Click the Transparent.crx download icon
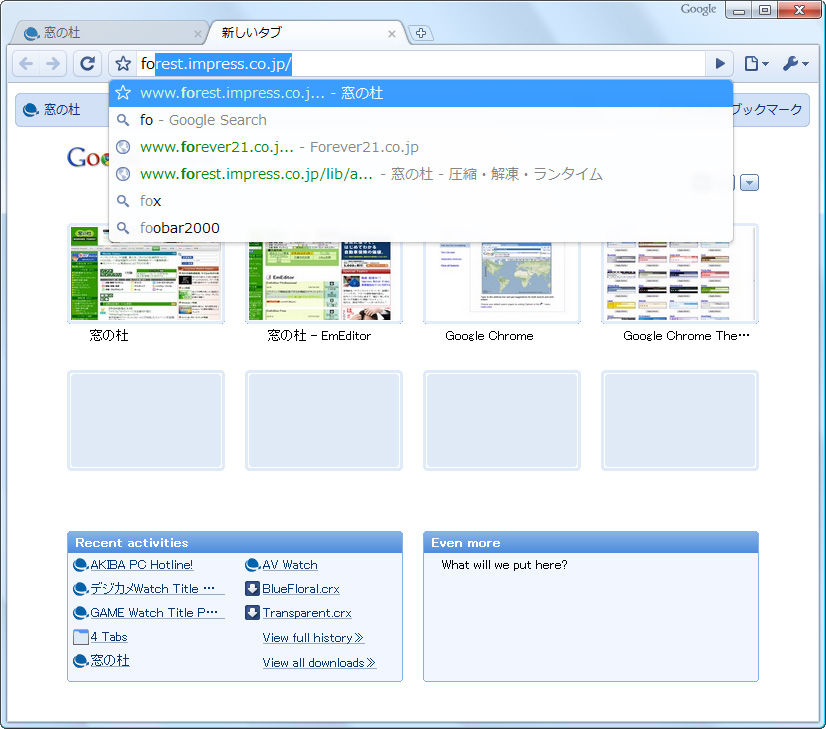 click(x=254, y=613)
